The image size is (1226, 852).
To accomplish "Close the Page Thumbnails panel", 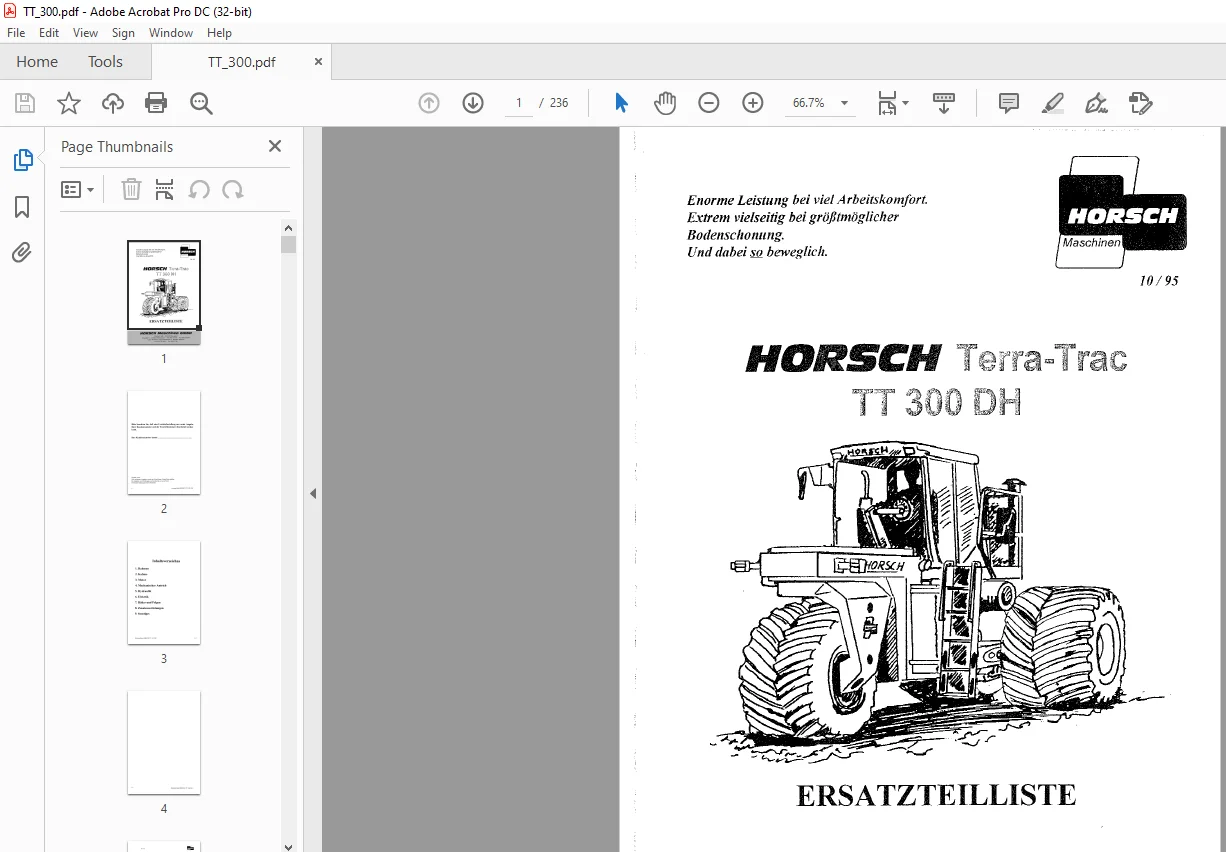I will point(275,146).
